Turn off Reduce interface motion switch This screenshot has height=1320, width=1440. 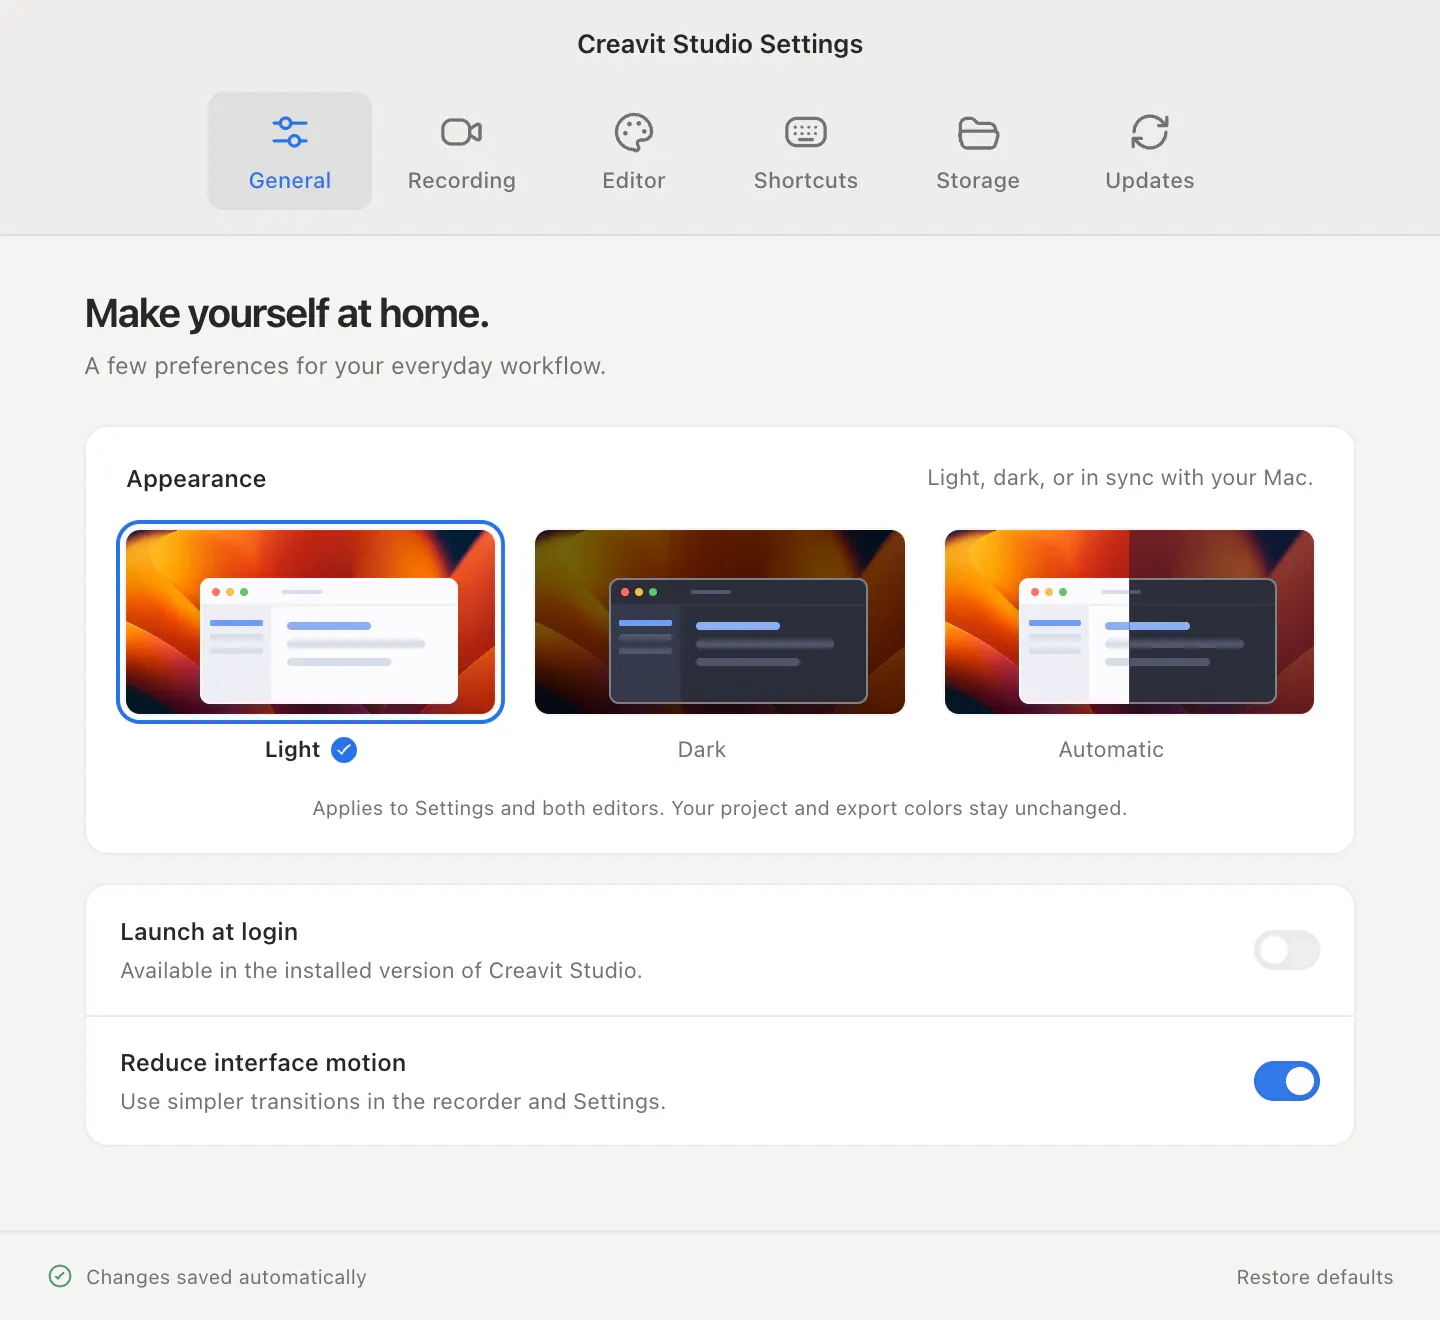click(1287, 1081)
